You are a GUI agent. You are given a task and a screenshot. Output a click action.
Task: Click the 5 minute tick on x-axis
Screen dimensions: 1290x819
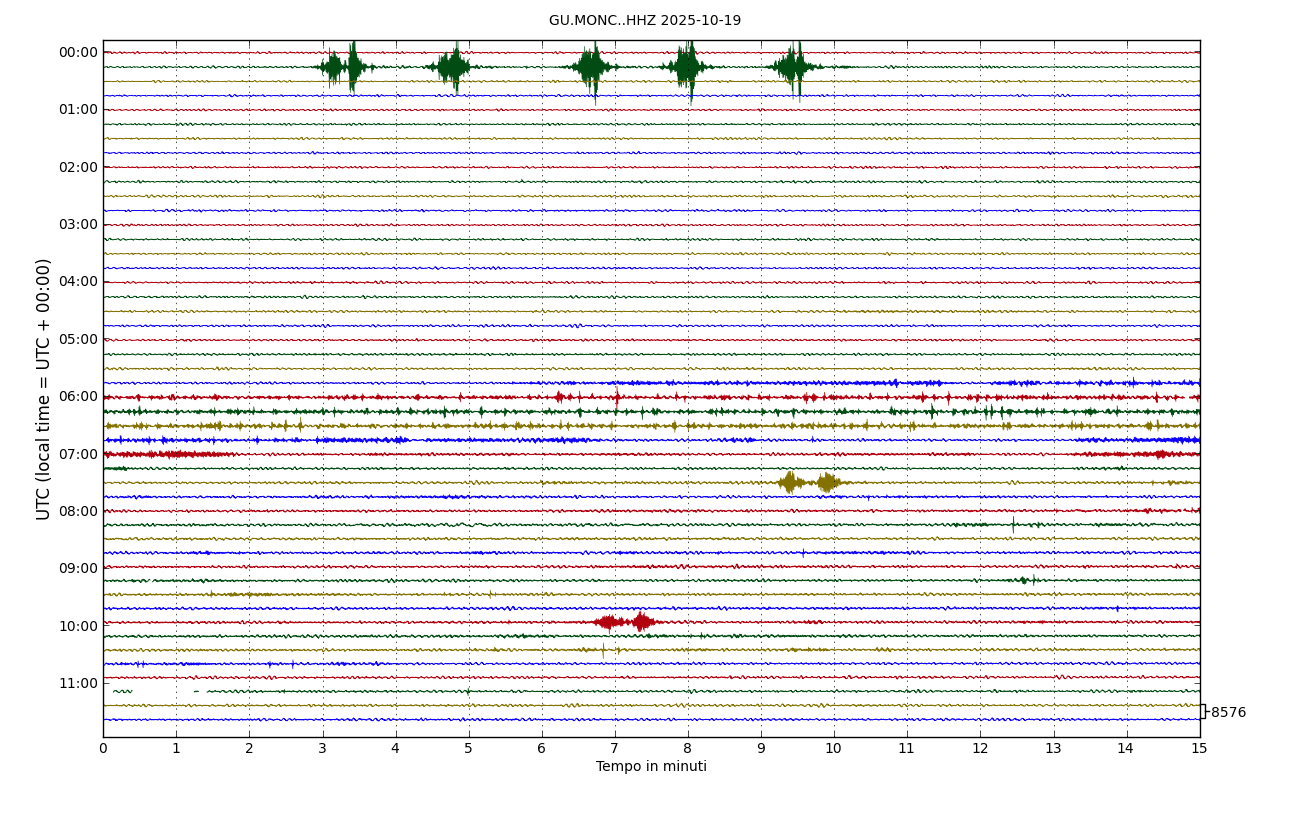[468, 749]
